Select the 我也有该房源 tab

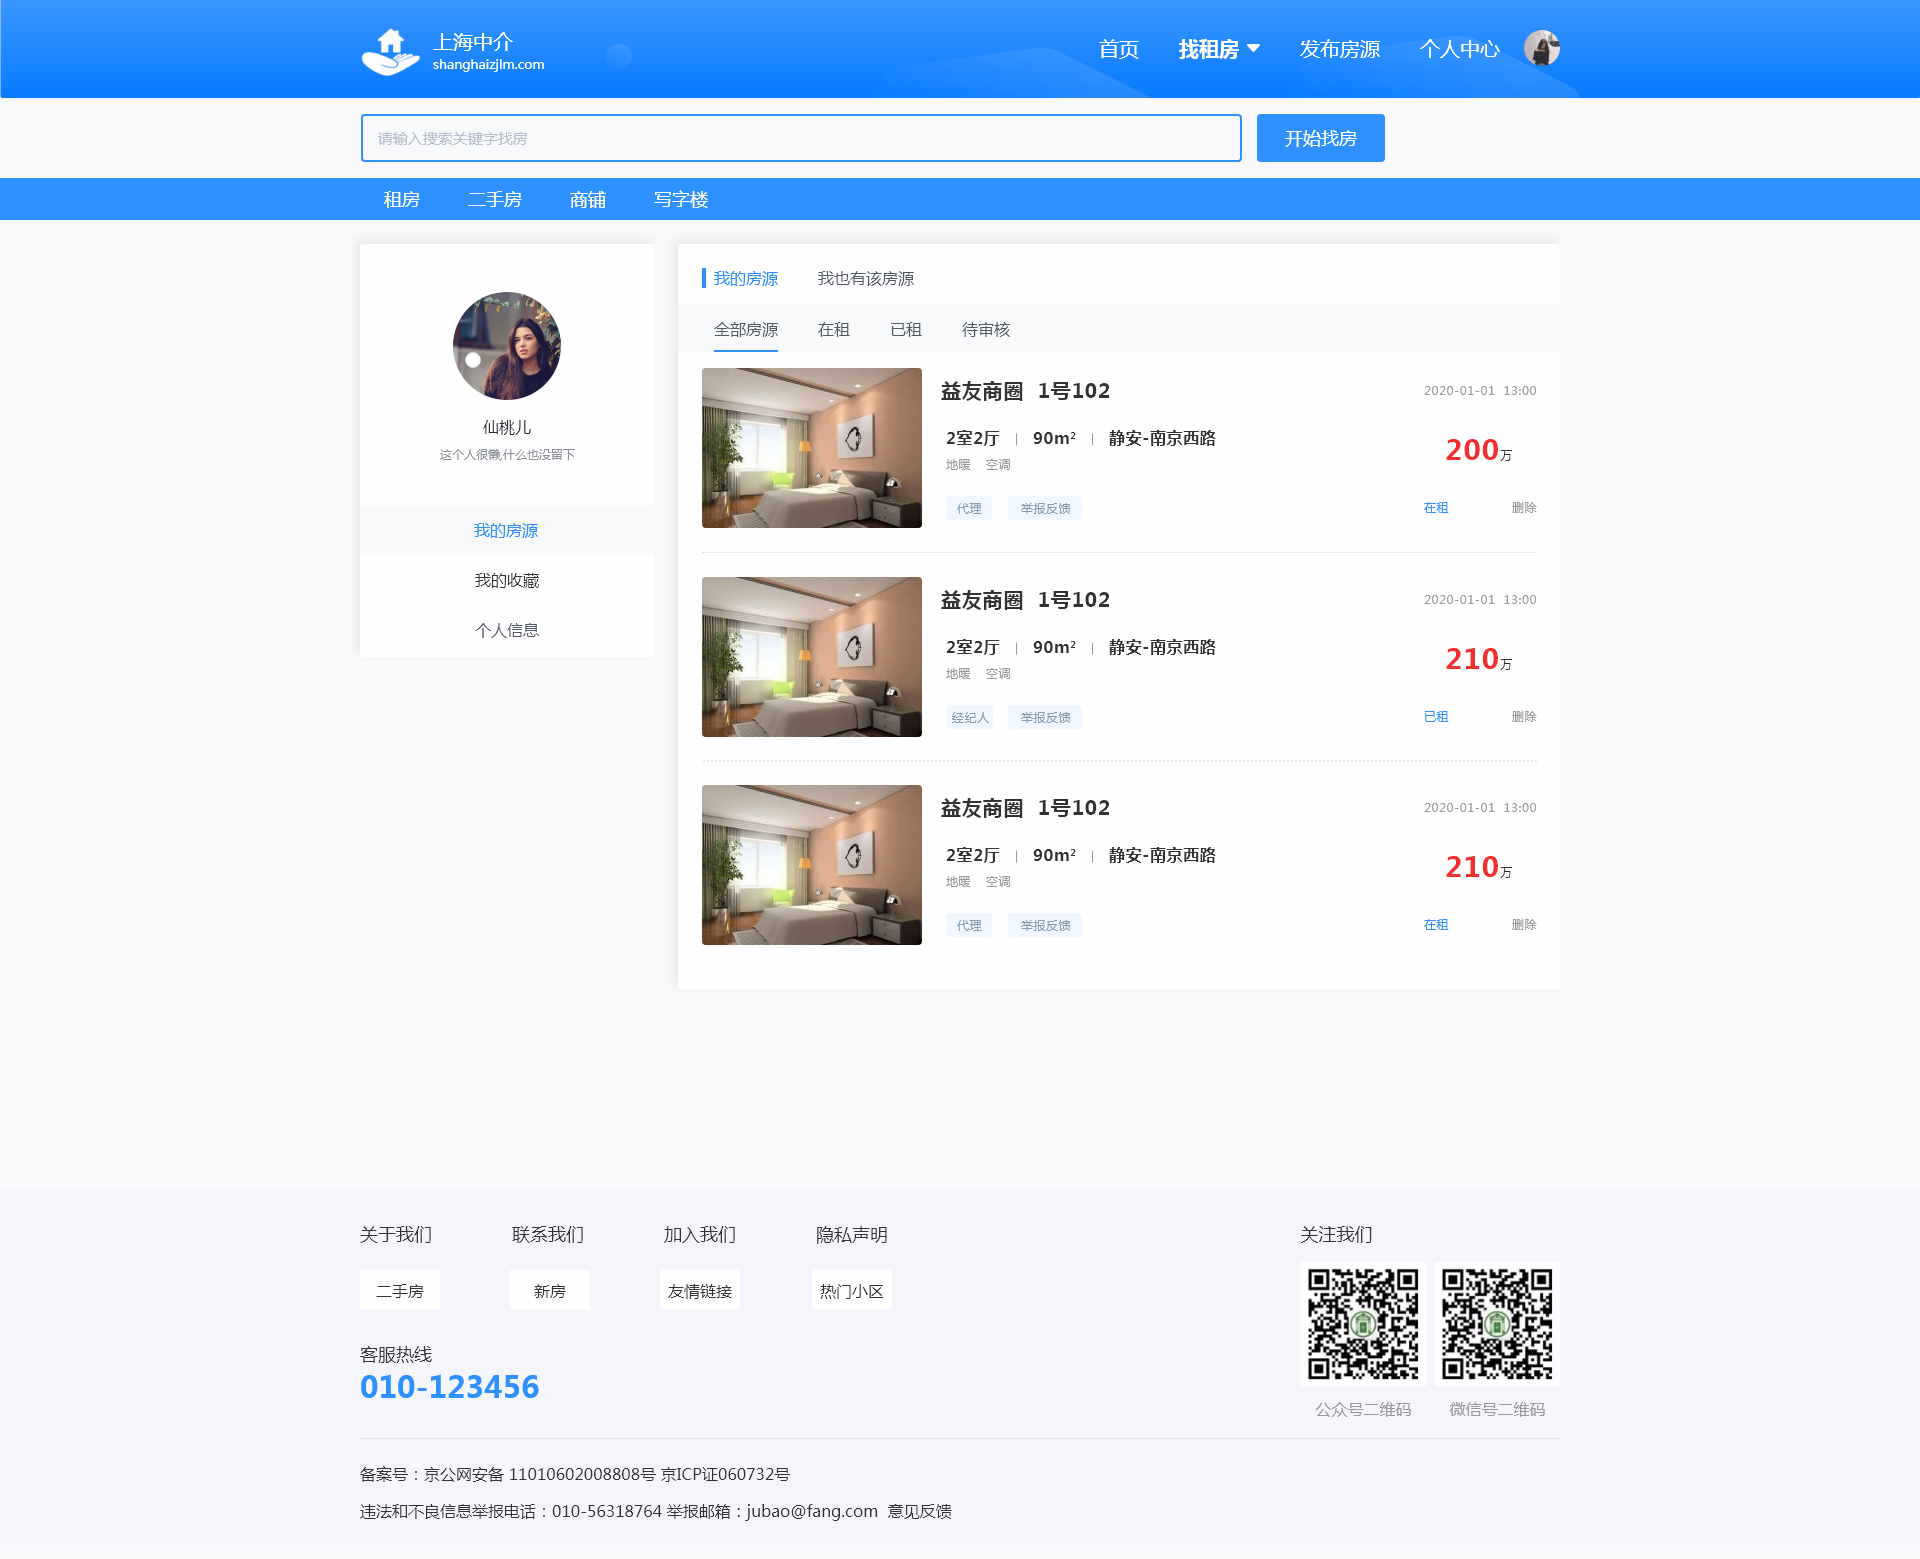tap(865, 279)
